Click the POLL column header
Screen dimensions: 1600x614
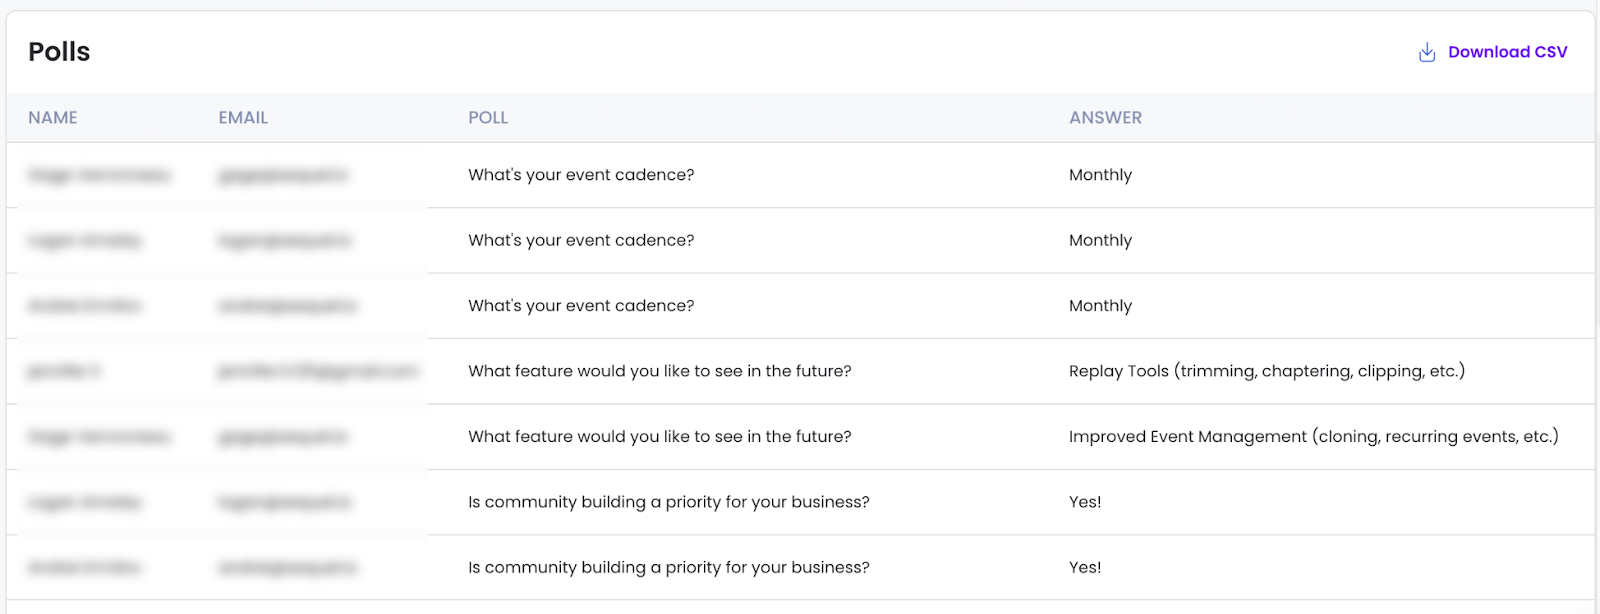click(x=488, y=117)
